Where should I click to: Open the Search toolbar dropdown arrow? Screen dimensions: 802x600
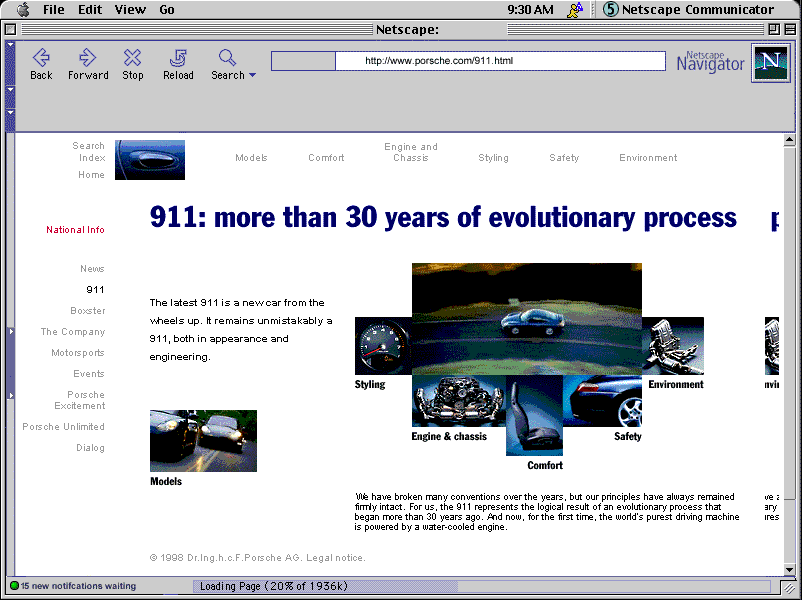click(253, 75)
